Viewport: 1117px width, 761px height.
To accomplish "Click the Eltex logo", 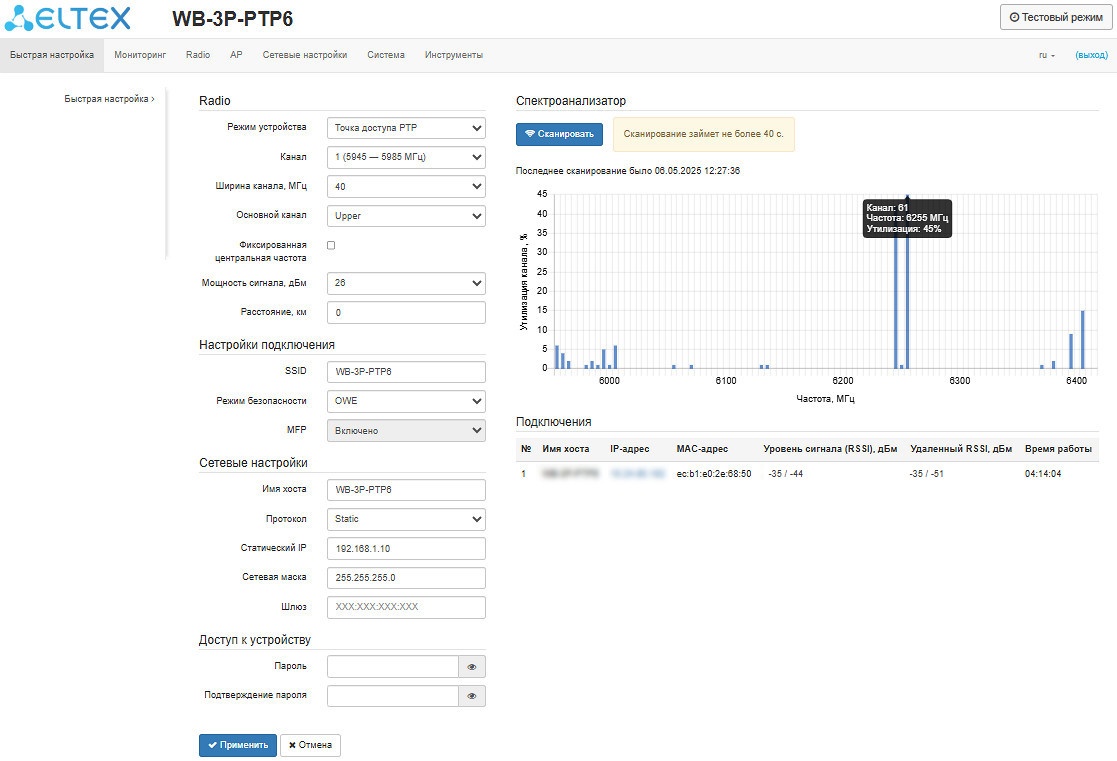I will coord(67,18).
